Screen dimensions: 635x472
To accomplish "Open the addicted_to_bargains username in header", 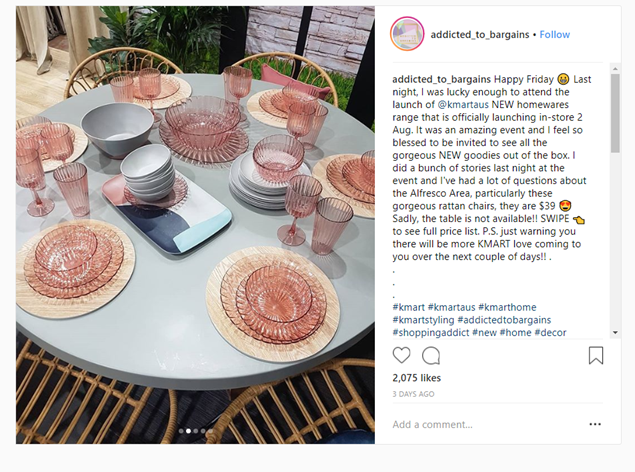I will [479, 35].
